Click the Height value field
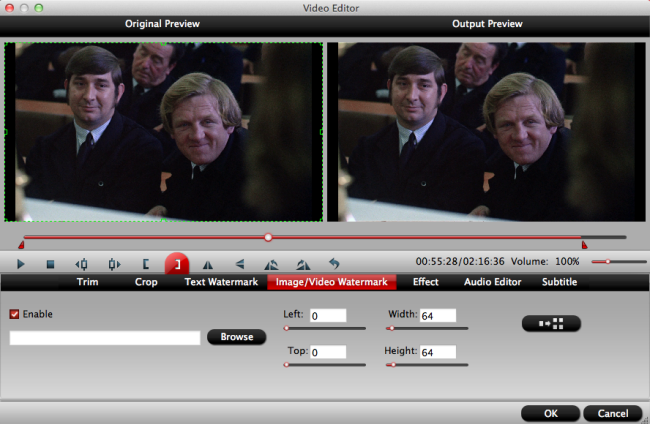The width and height of the screenshot is (650, 424). 438,352
